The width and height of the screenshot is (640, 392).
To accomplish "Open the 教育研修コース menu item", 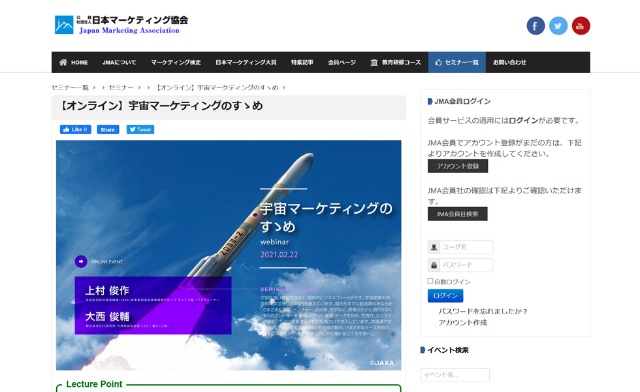I will pyautogui.click(x=396, y=62).
